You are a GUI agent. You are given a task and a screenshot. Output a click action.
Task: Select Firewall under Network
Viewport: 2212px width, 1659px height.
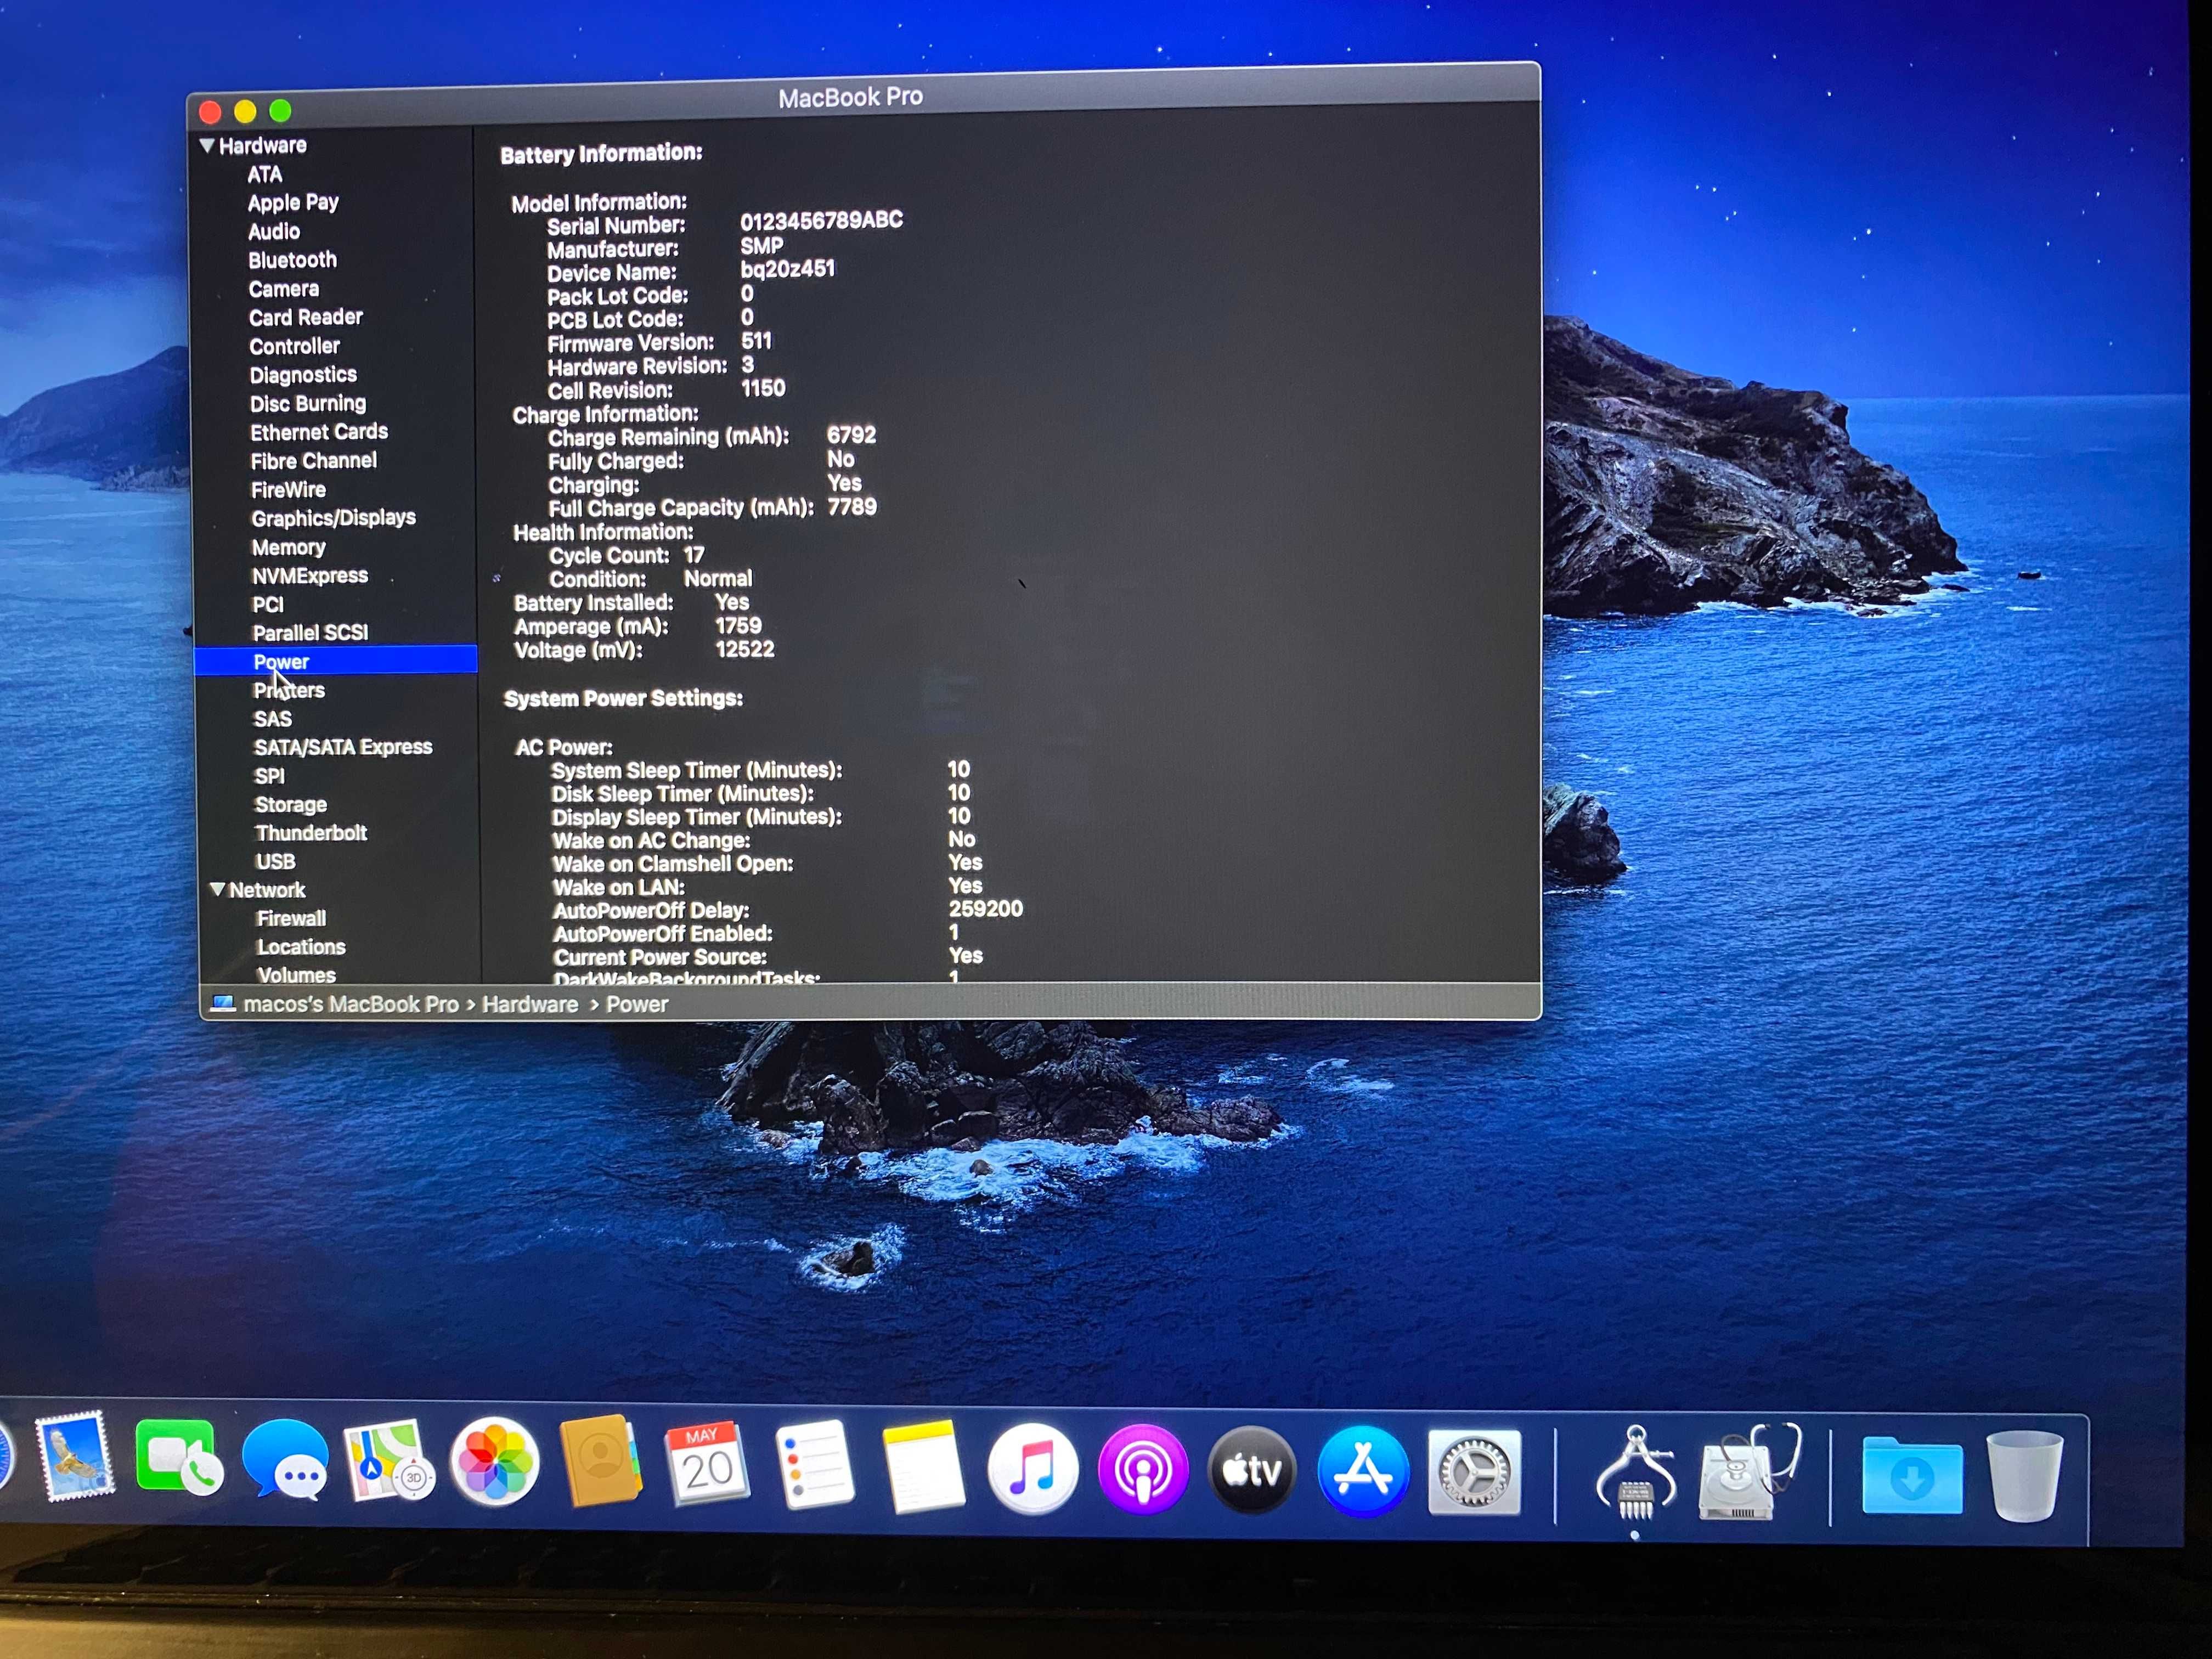pyautogui.click(x=291, y=918)
